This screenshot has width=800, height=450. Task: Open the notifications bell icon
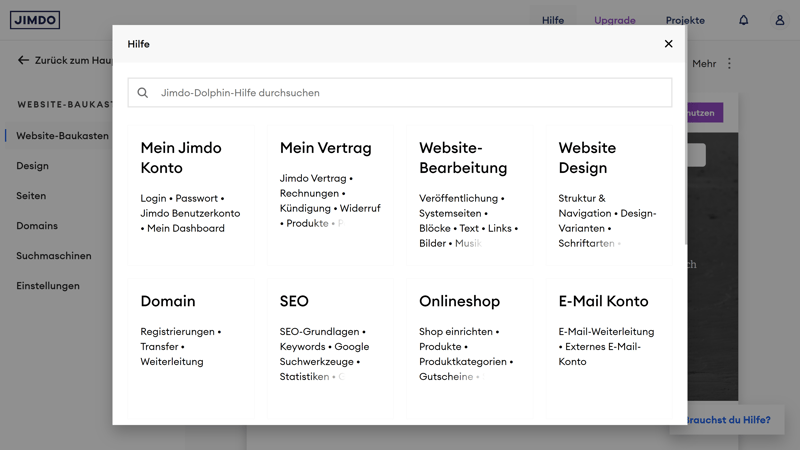pyautogui.click(x=743, y=20)
